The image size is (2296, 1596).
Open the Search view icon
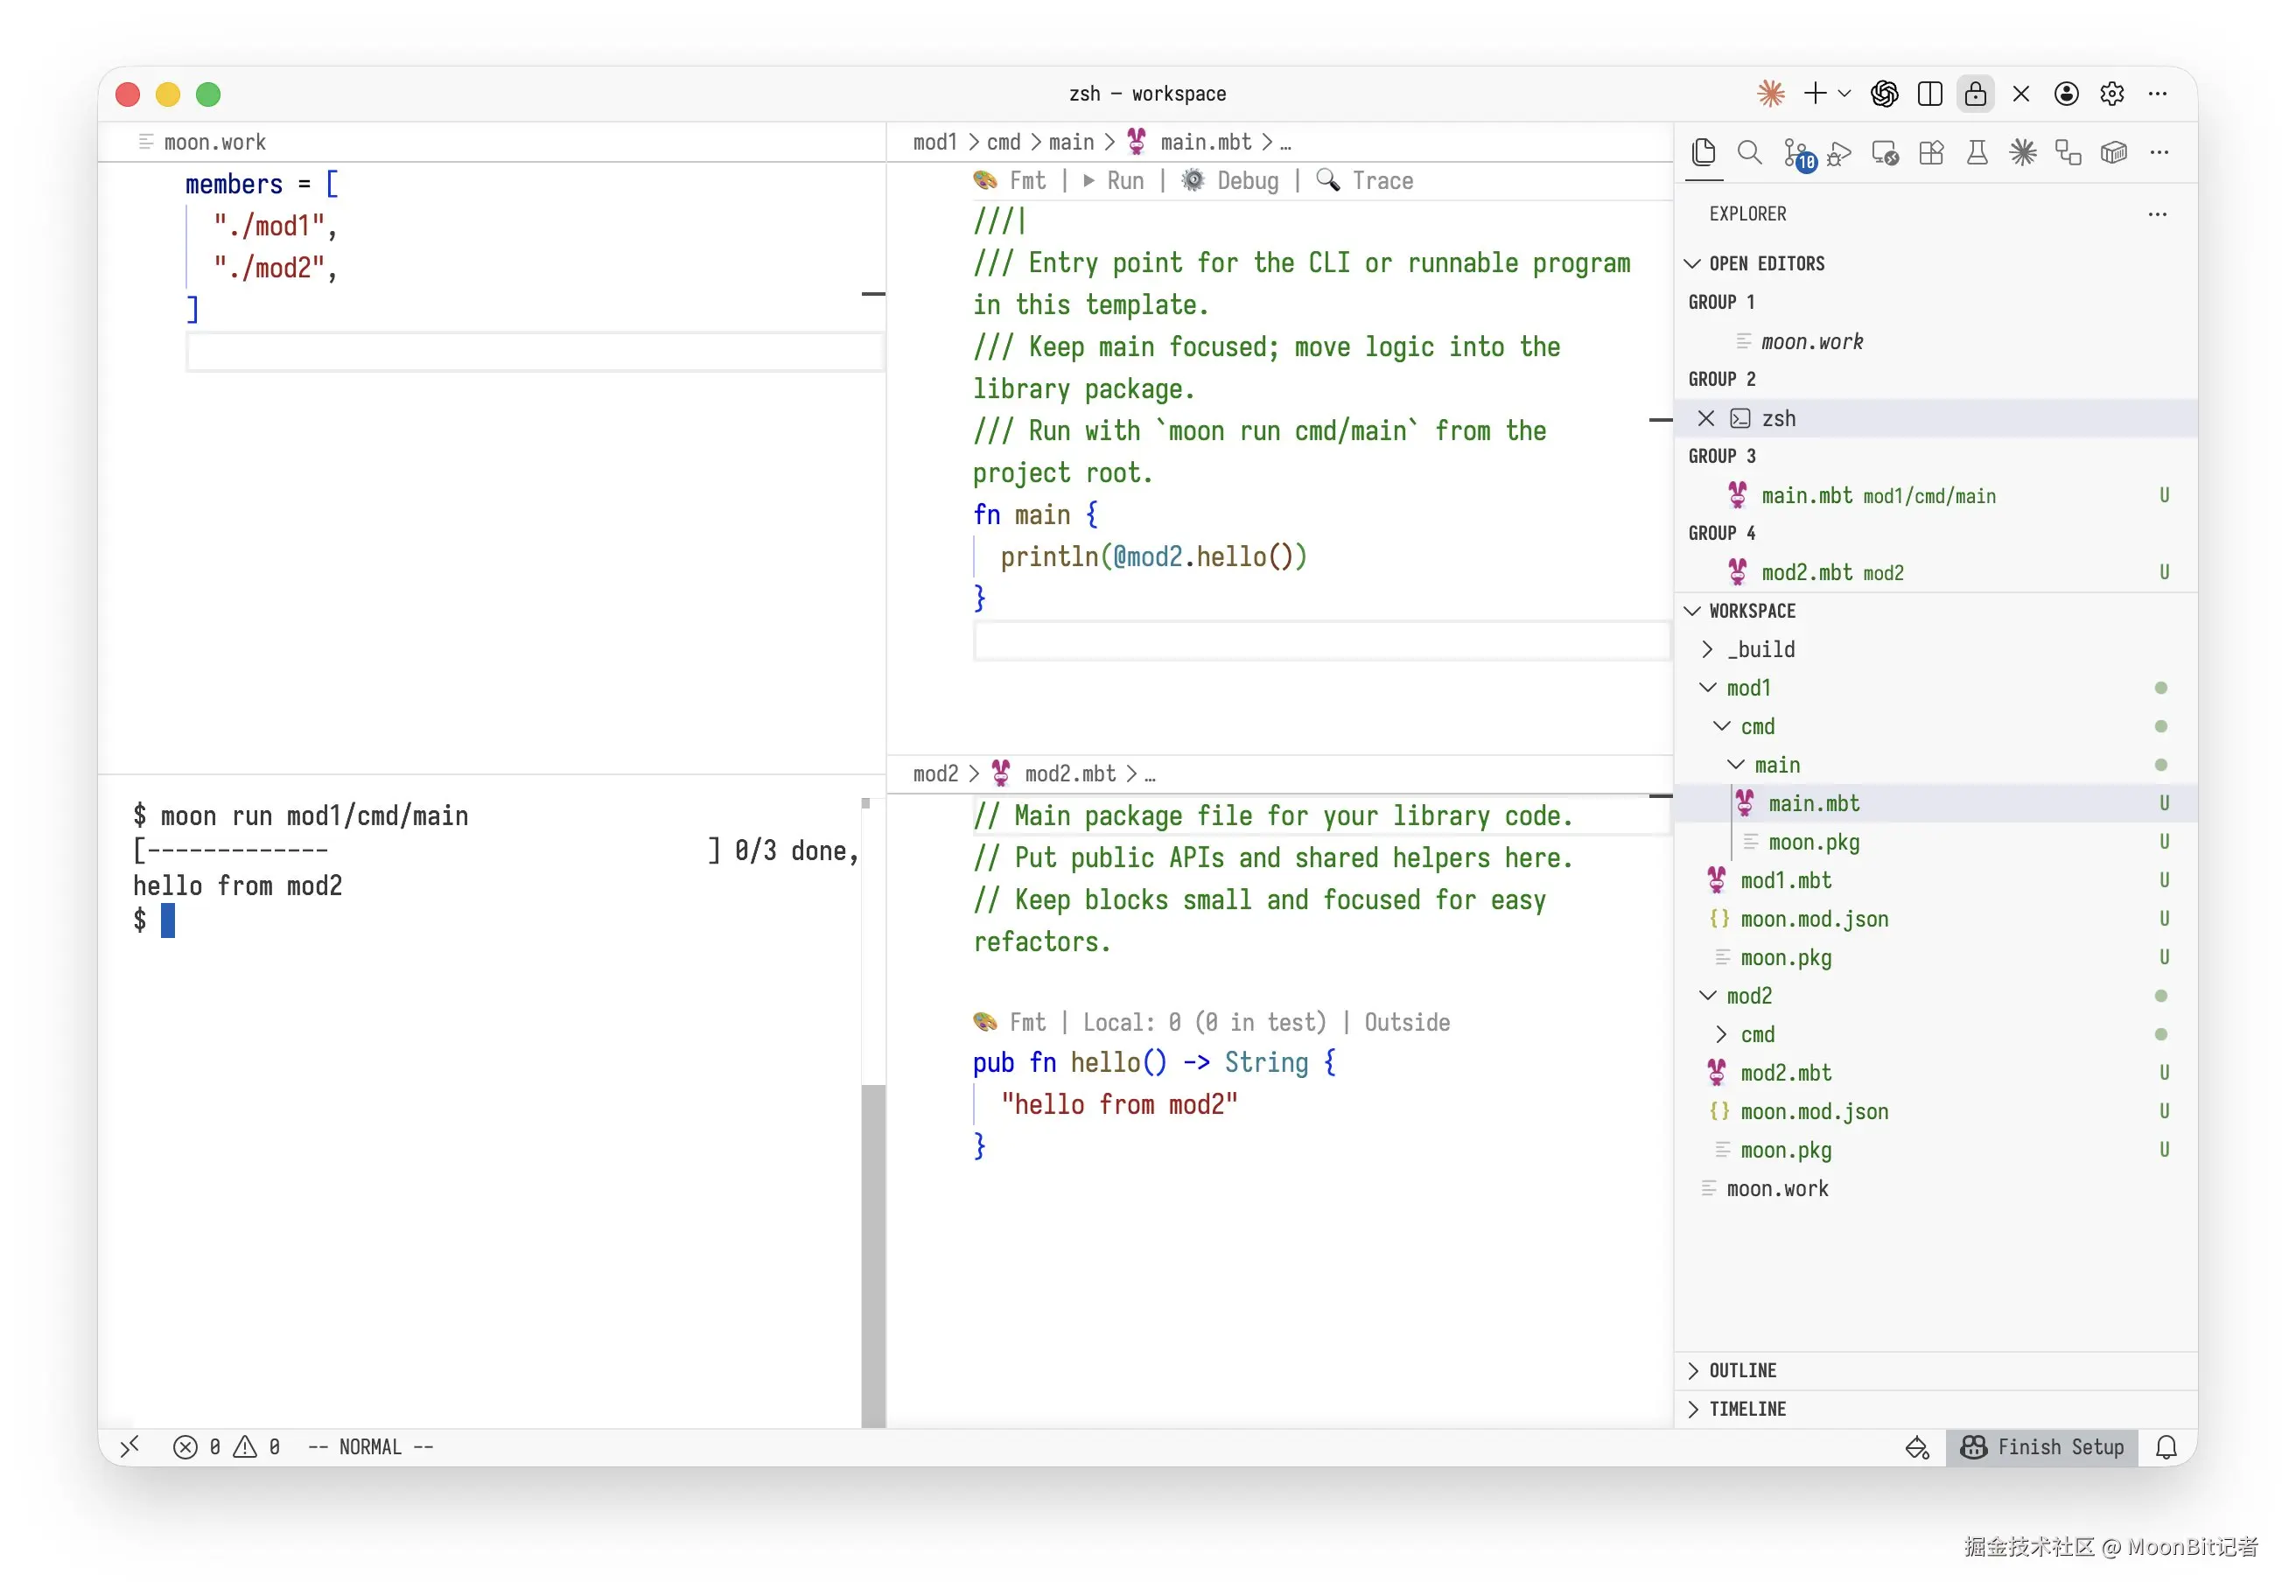point(1749,153)
